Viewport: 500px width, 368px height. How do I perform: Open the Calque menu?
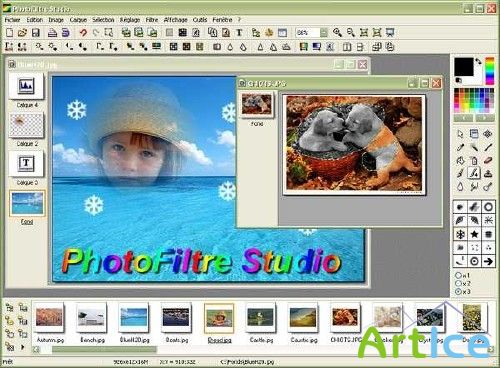[x=78, y=20]
